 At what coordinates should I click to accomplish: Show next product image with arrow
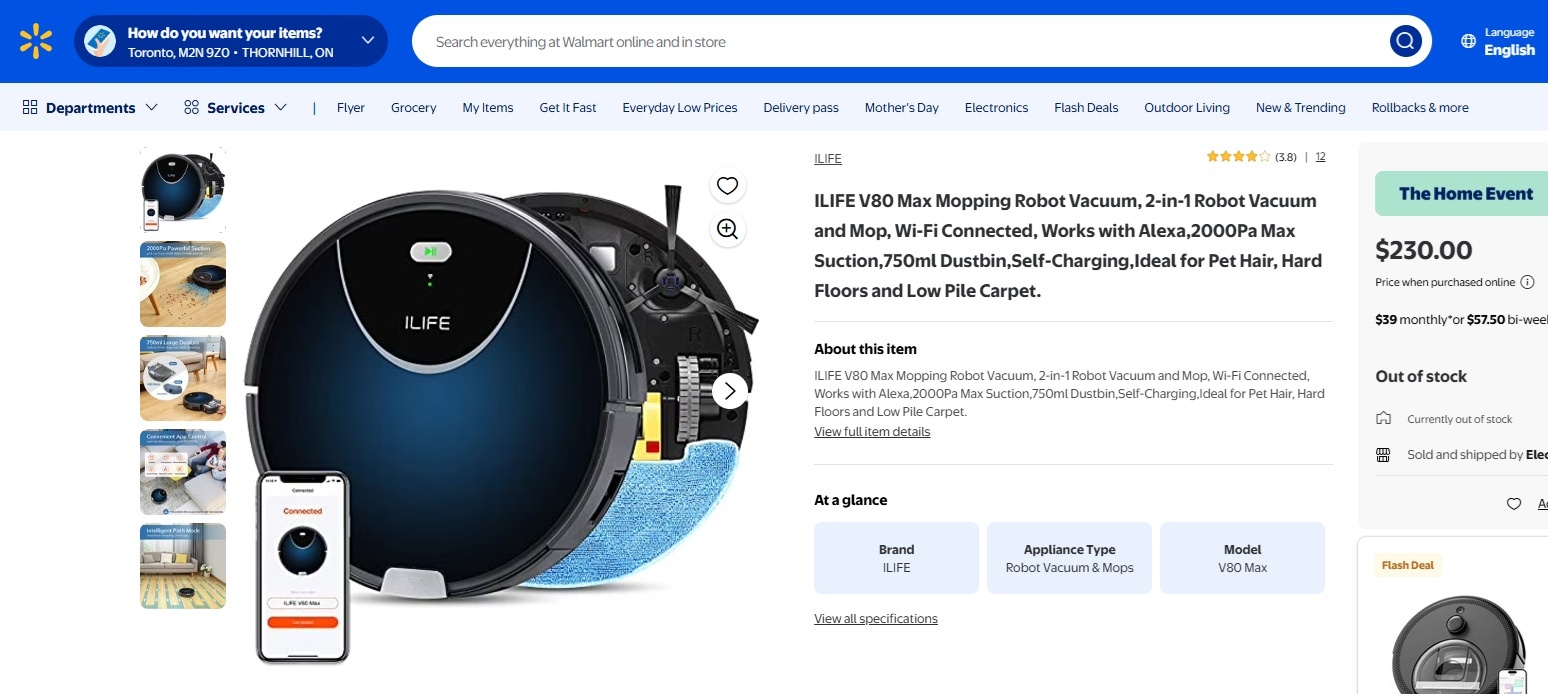click(730, 390)
